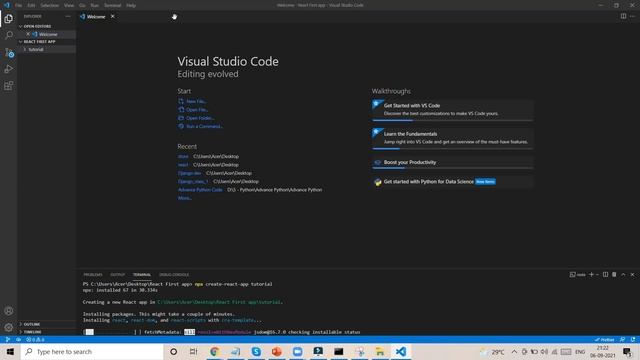
Task: Open Learn the Fundamentals walkthrough
Action: 452,138
